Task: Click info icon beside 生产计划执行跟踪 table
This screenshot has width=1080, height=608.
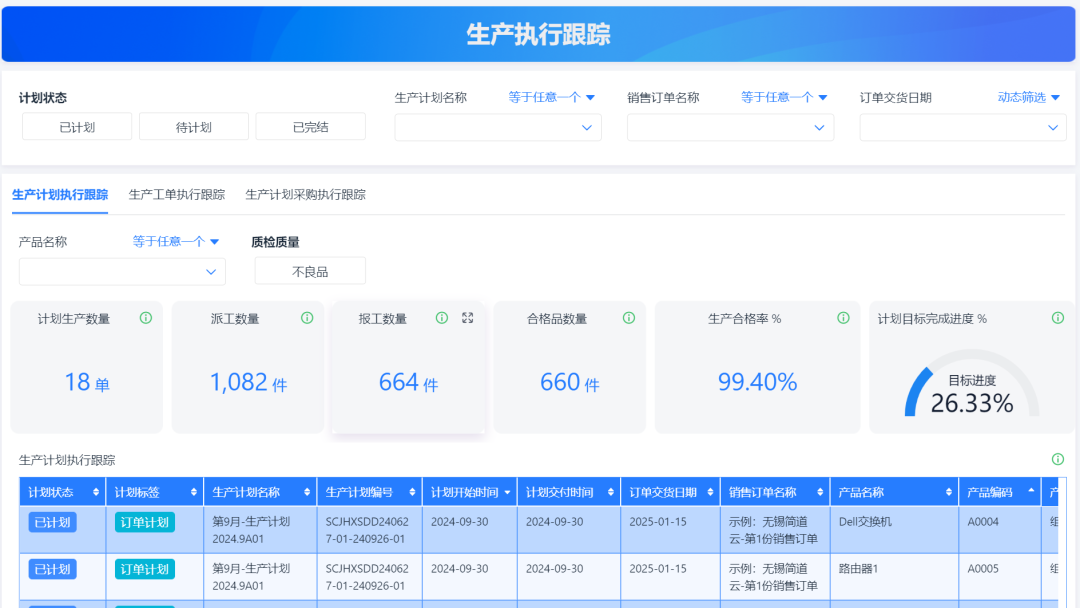Action: pos(1058,459)
